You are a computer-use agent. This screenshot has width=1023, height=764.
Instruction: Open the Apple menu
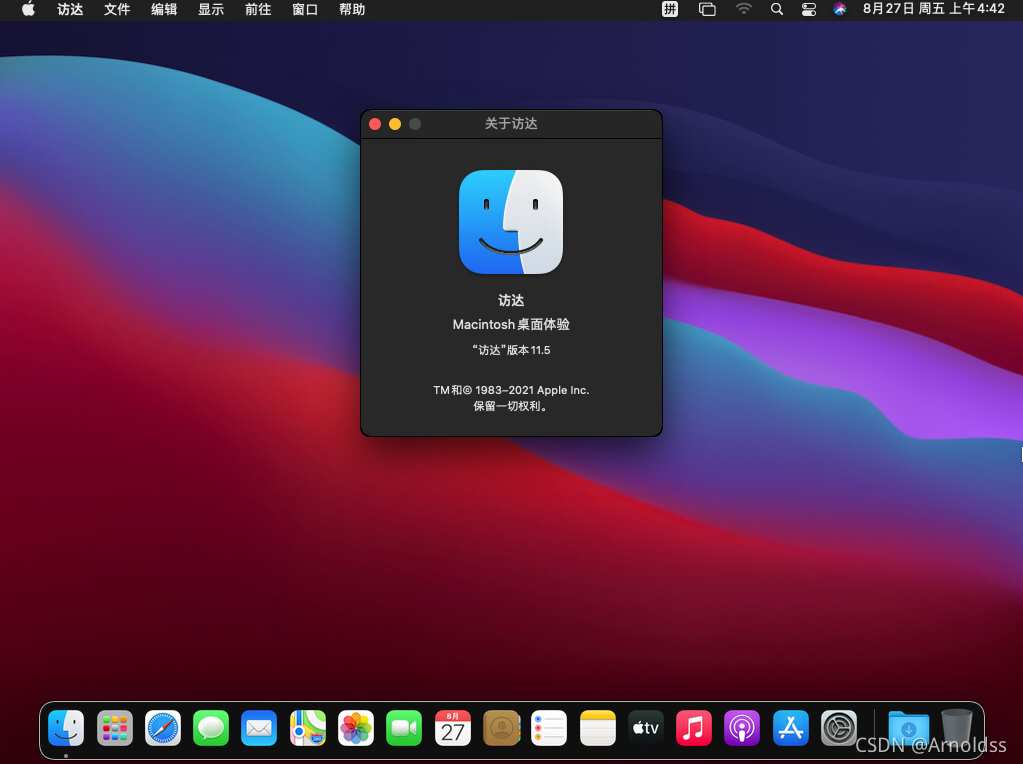click(28, 9)
